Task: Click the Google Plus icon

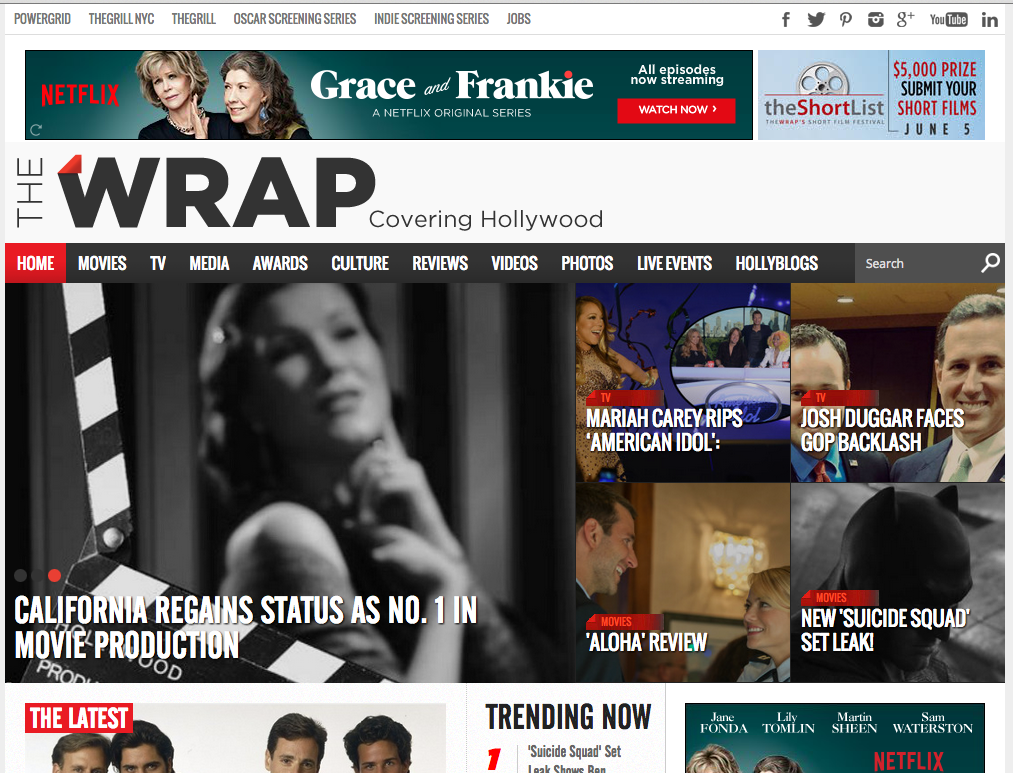Action: [905, 19]
